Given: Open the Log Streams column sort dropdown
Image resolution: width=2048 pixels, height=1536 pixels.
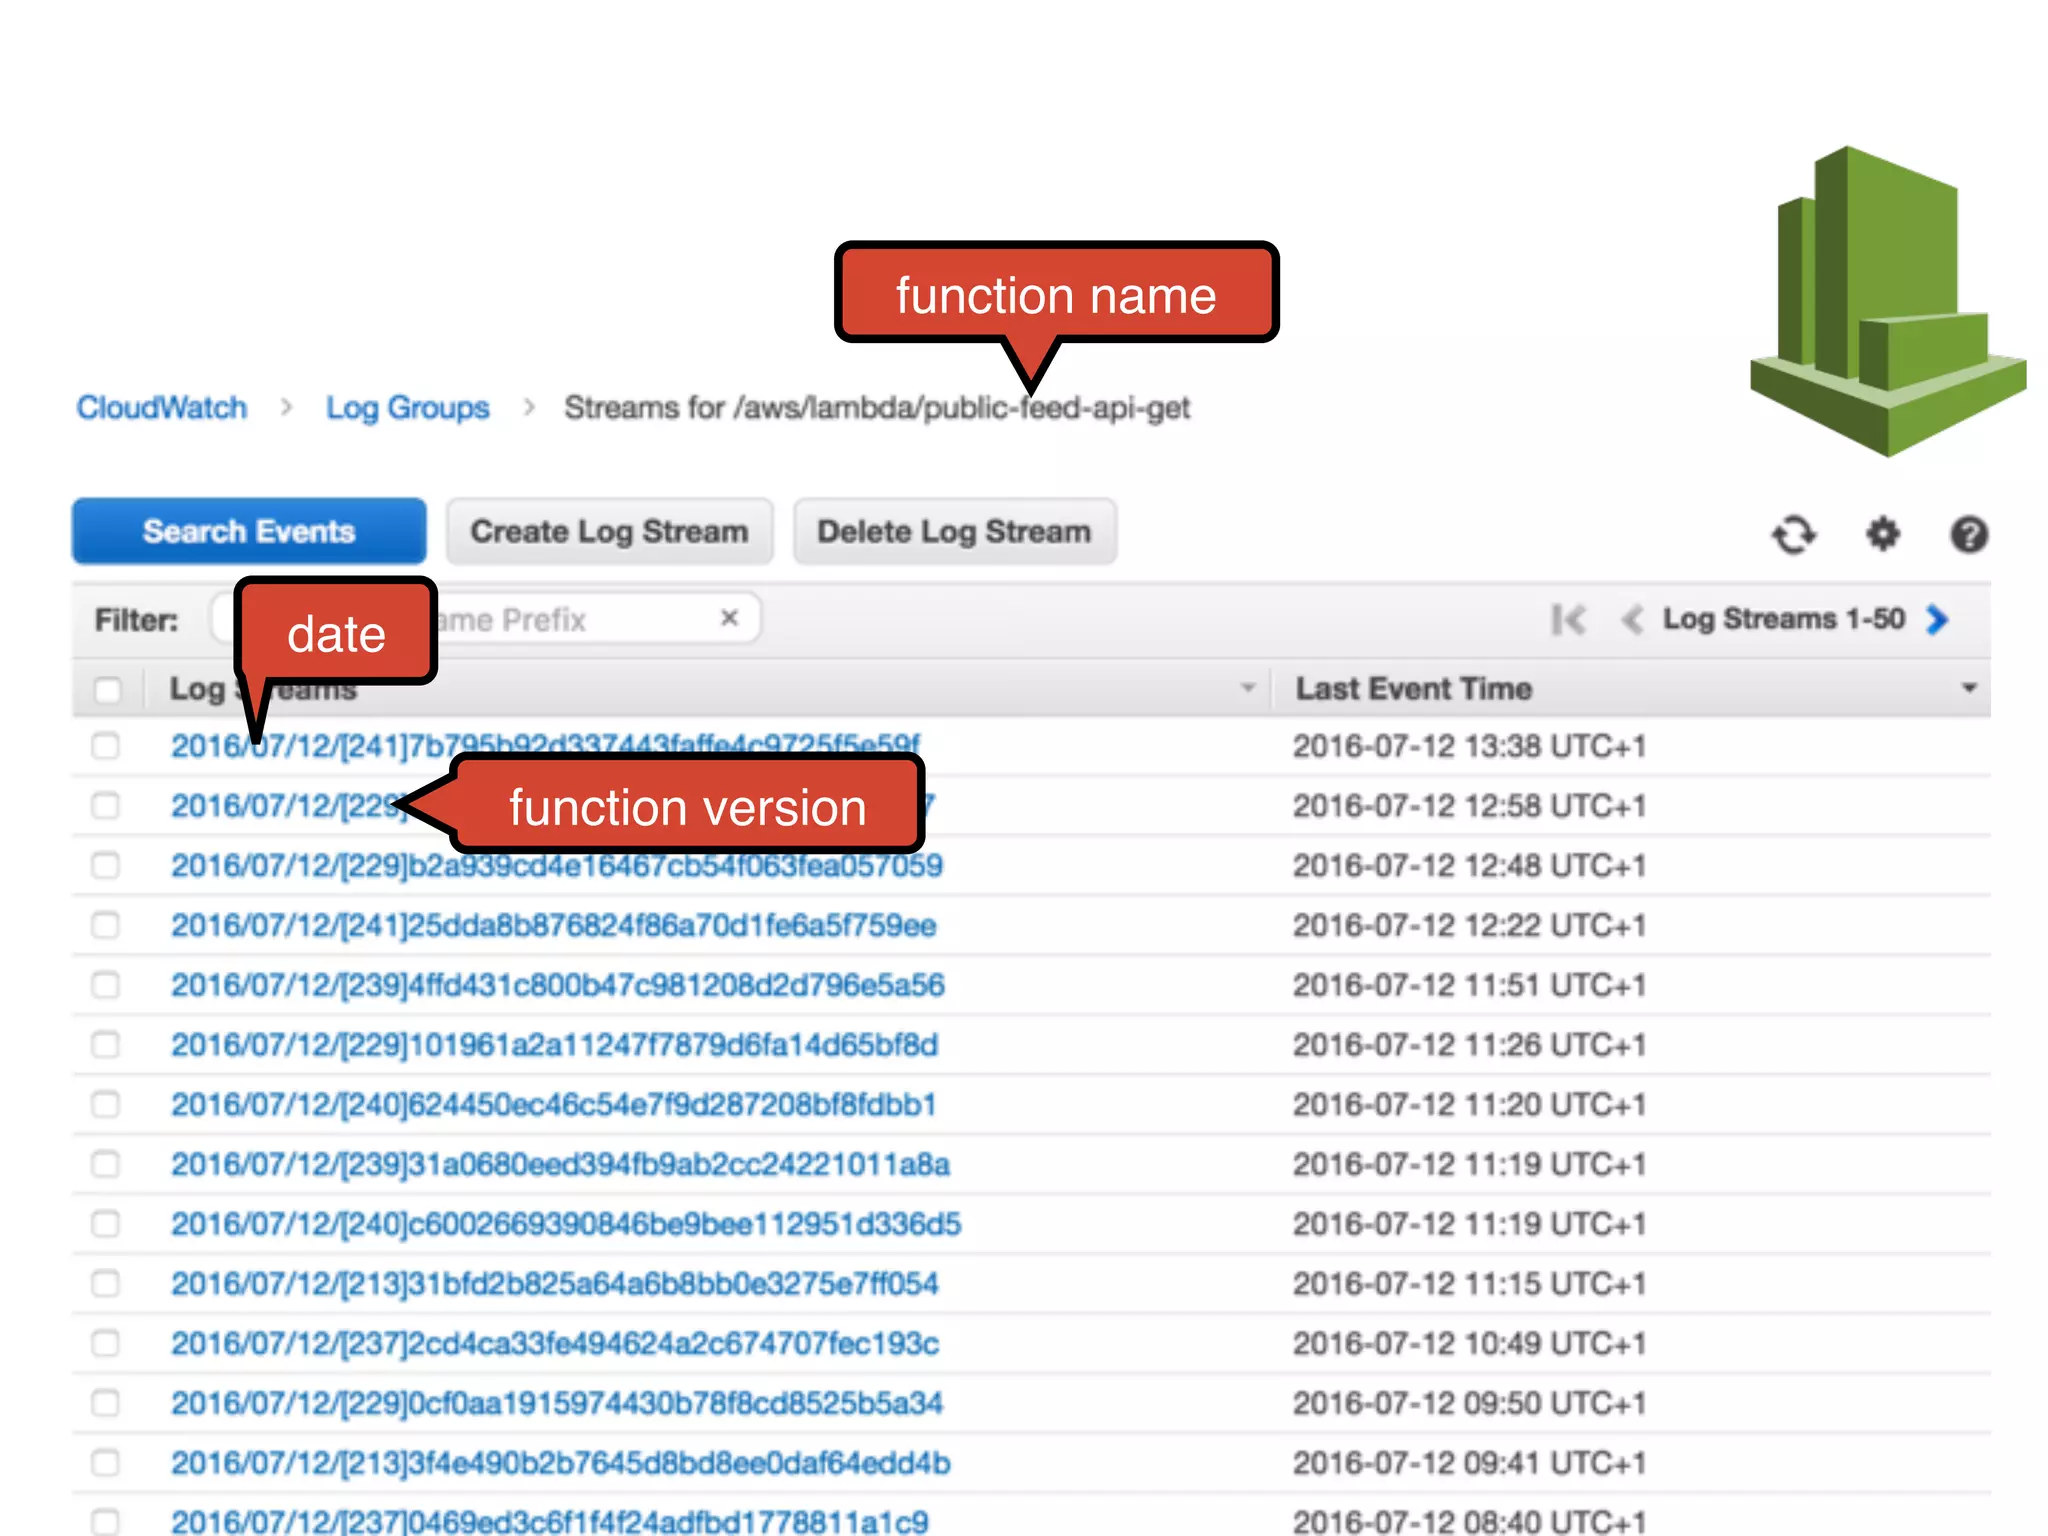Looking at the screenshot, I should pyautogui.click(x=1247, y=688).
